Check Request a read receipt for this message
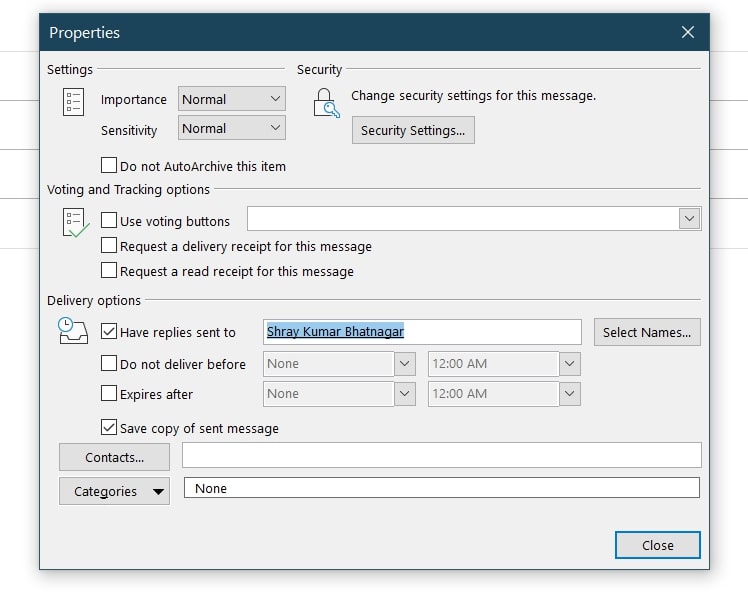The width and height of the screenshot is (748, 596). [109, 271]
